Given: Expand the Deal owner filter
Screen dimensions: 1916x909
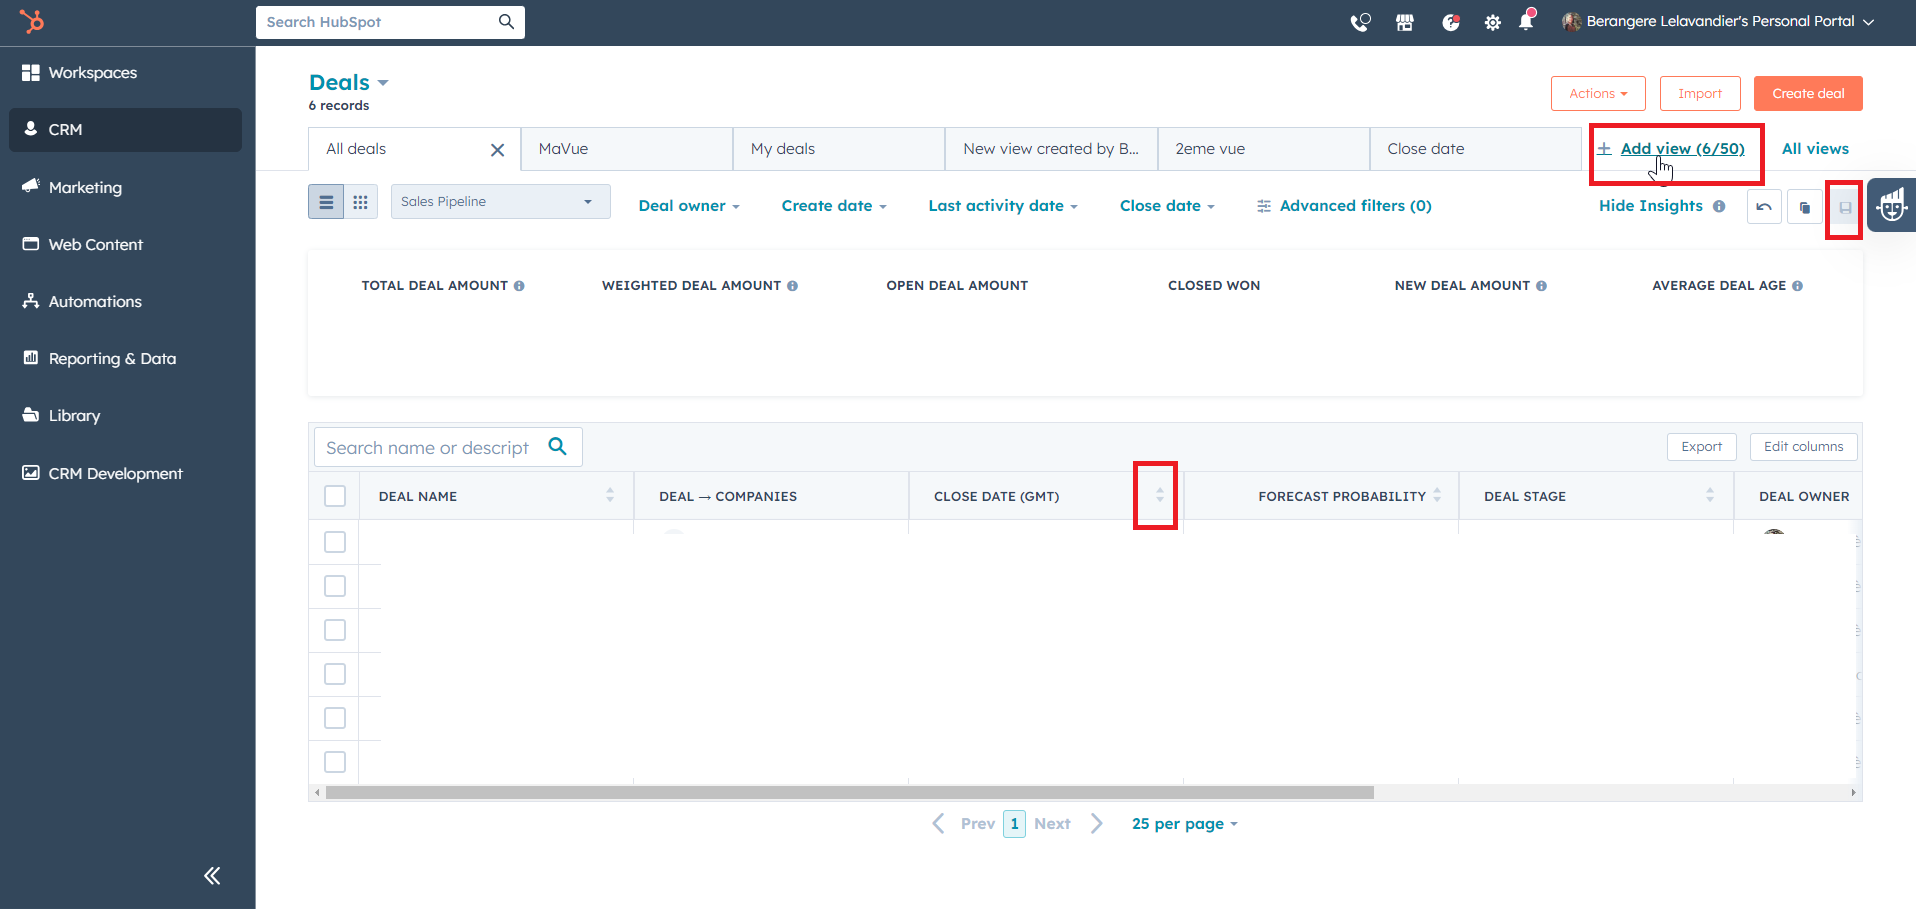Looking at the screenshot, I should 689,206.
